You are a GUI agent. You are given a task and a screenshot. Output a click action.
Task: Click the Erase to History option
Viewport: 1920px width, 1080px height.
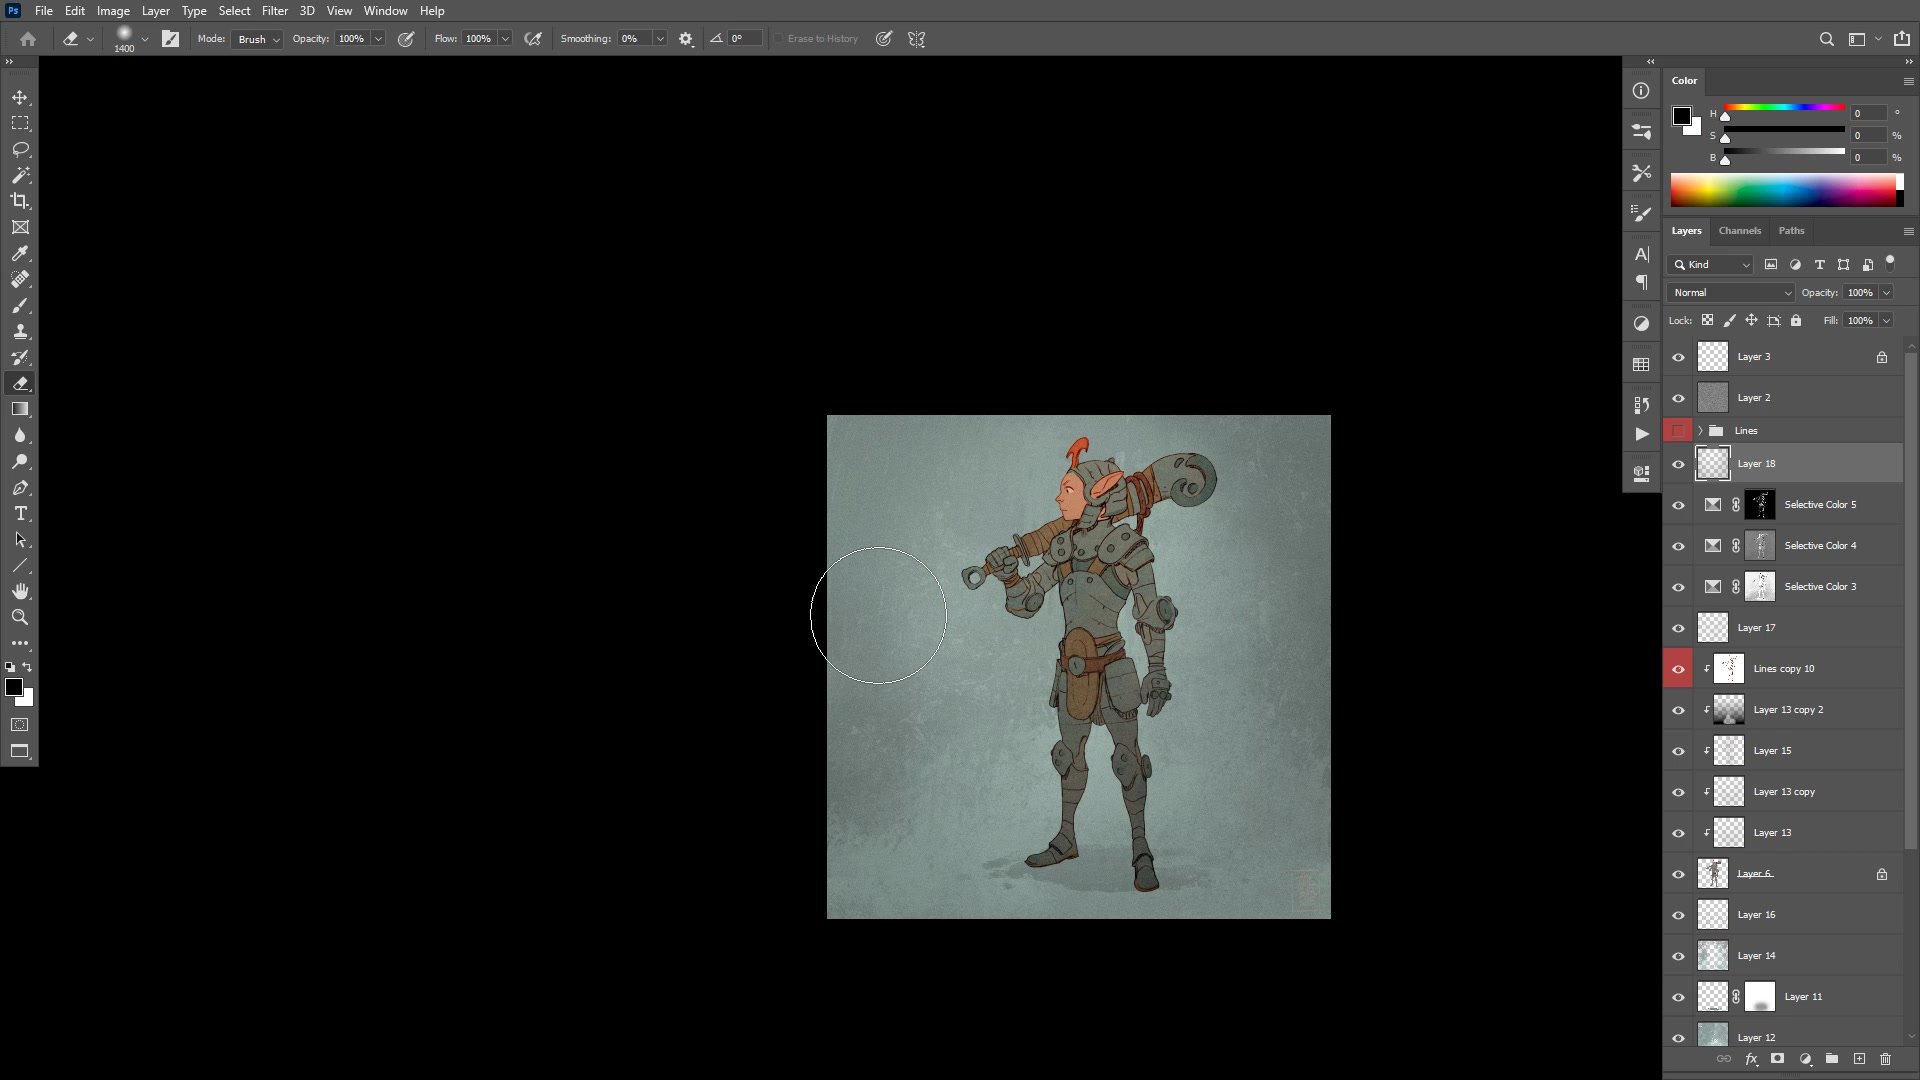click(779, 38)
